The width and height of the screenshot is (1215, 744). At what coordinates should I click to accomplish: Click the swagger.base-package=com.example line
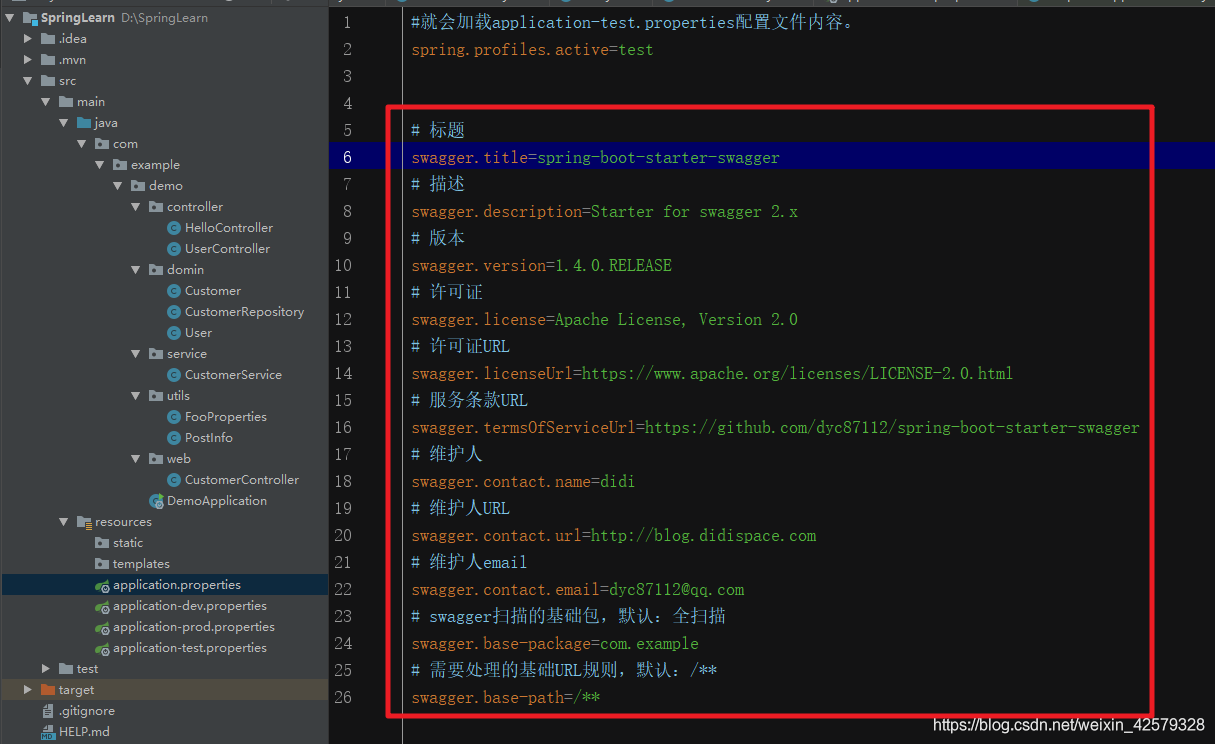point(555,643)
